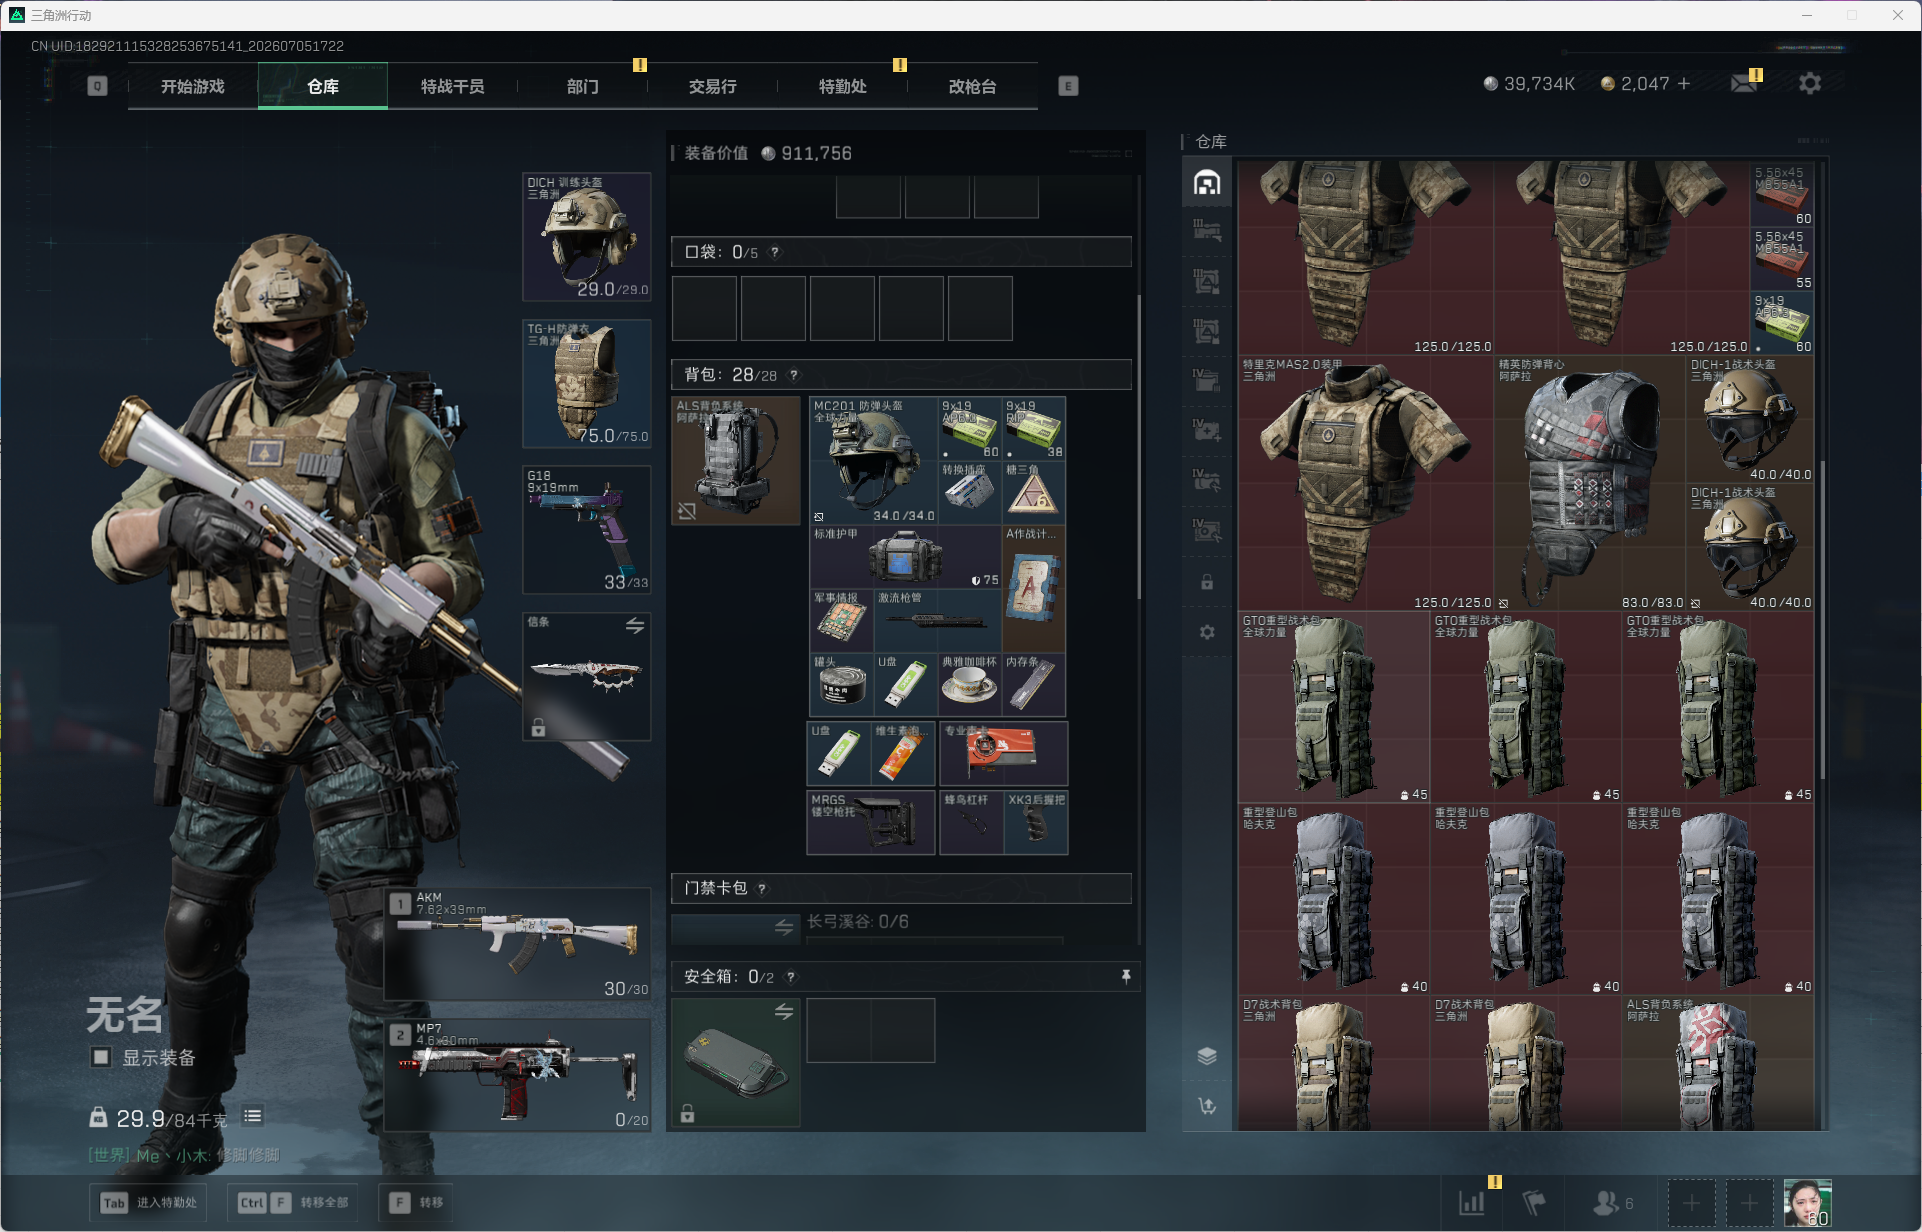Click the stack layers icon in warehouse sidebar
Screen dimensions: 1922x1232
pos(1207,1056)
